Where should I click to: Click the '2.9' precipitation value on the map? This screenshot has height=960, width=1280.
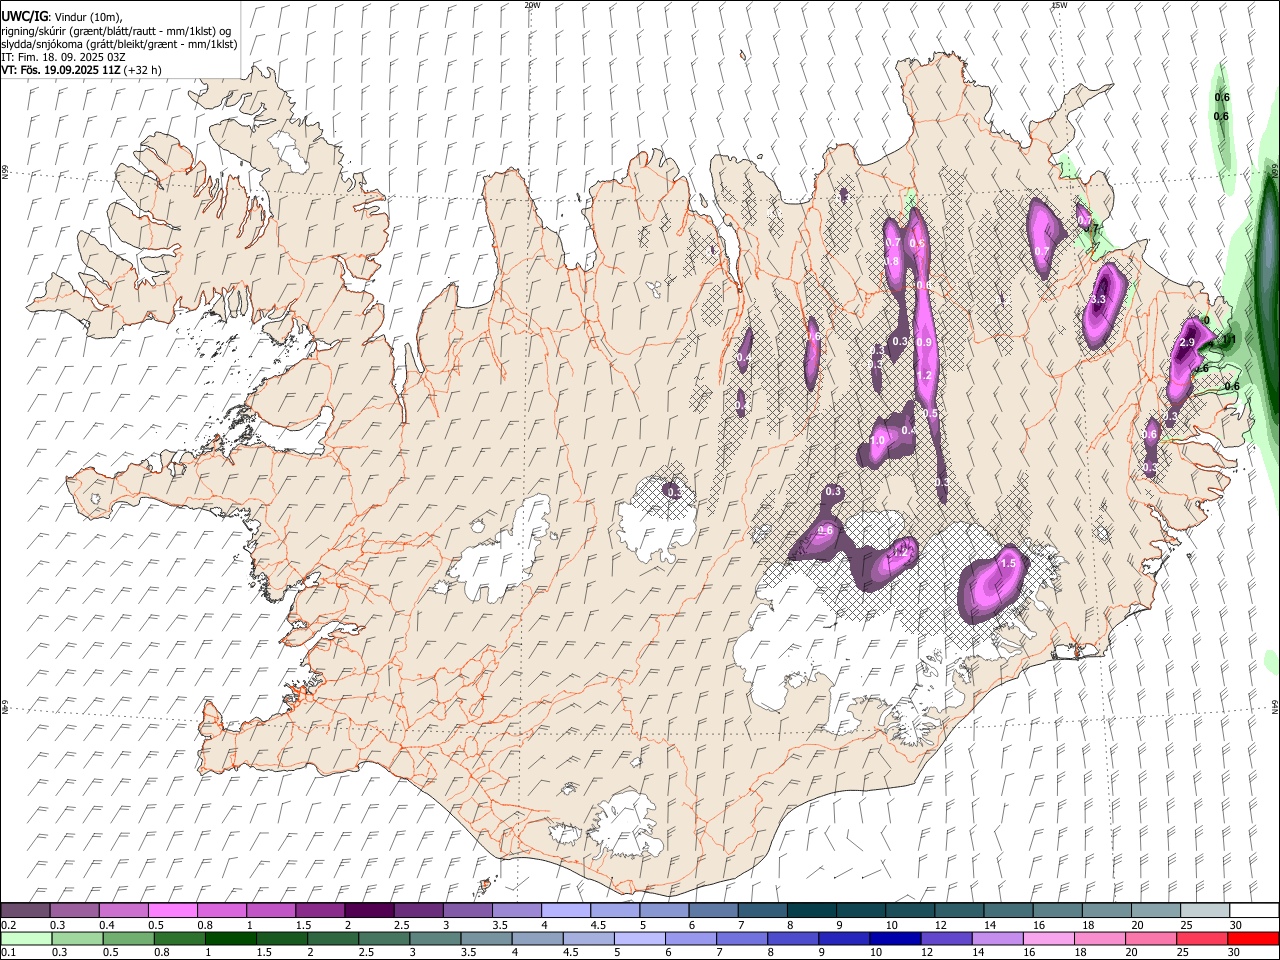[x=1188, y=343]
